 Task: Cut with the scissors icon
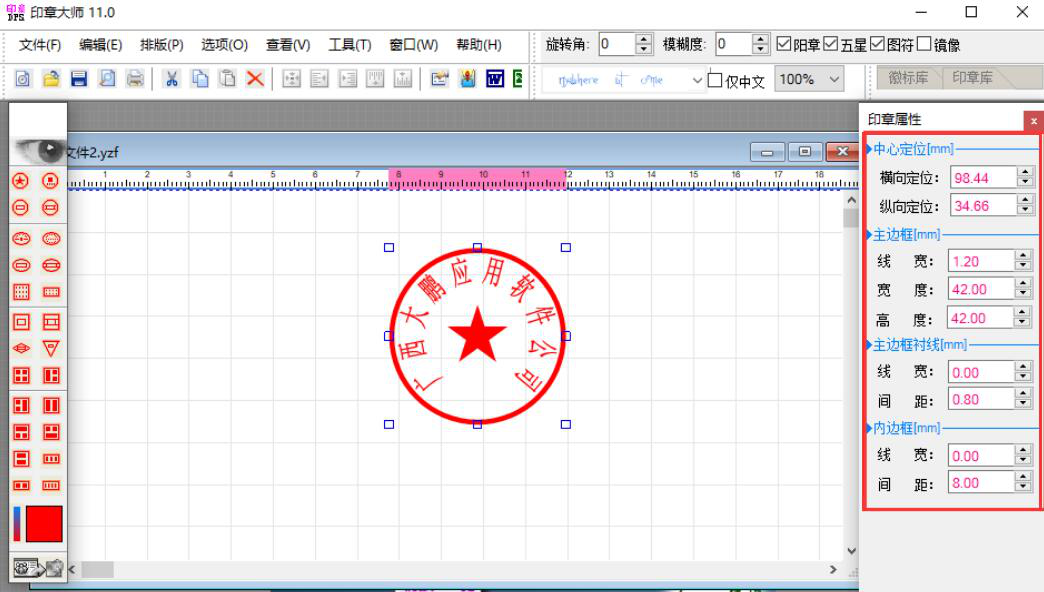(172, 79)
